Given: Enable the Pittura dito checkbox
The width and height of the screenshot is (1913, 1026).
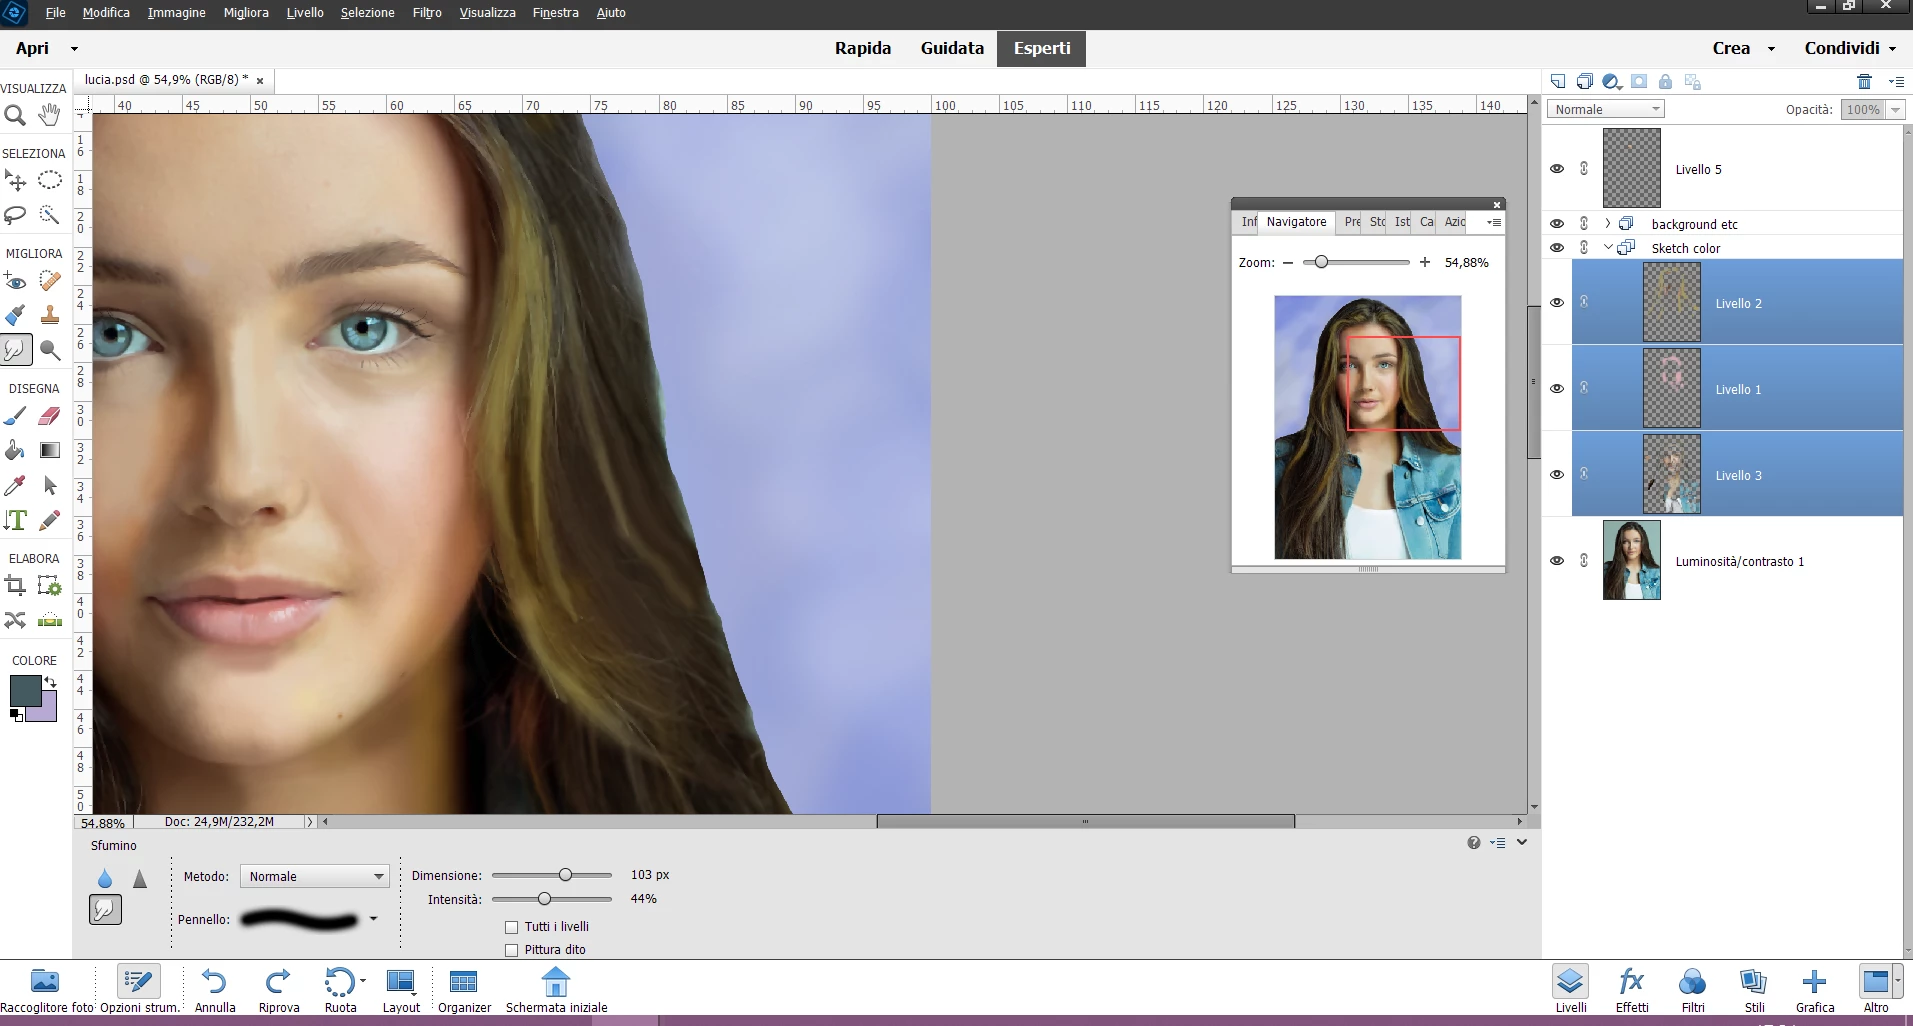Looking at the screenshot, I should click(x=512, y=950).
